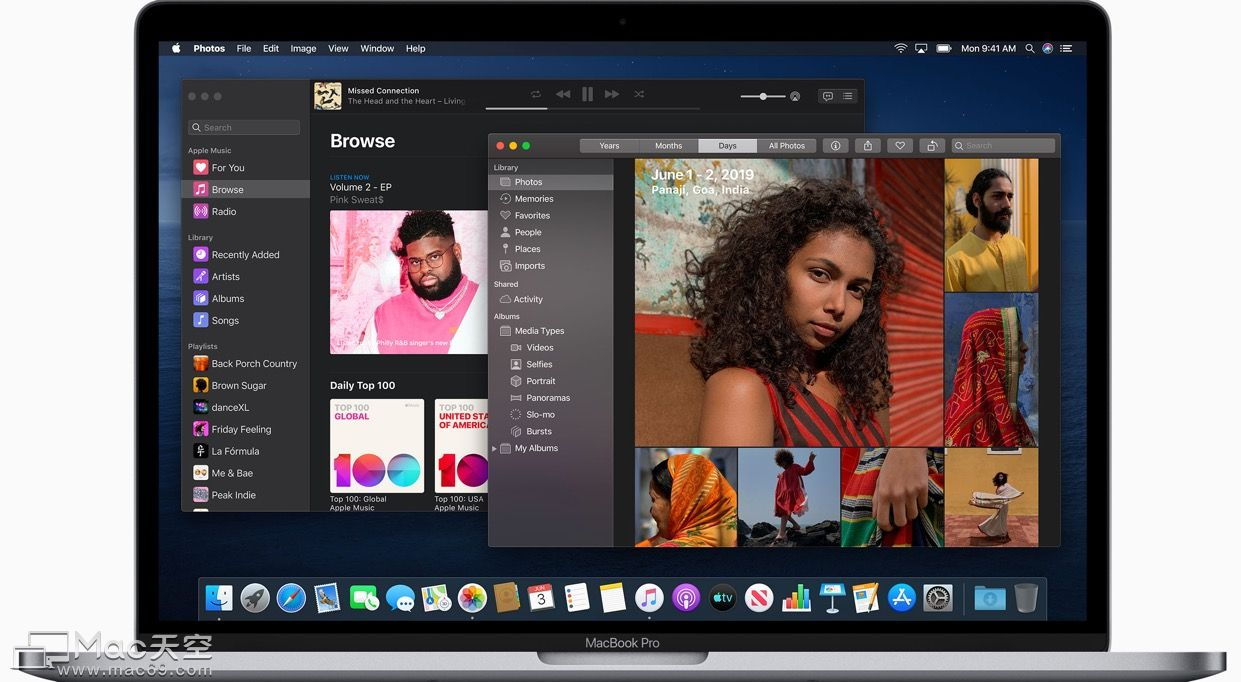The width and height of the screenshot is (1241, 682).
Task: Open Apple TV from the Dock
Action: pyautogui.click(x=723, y=598)
